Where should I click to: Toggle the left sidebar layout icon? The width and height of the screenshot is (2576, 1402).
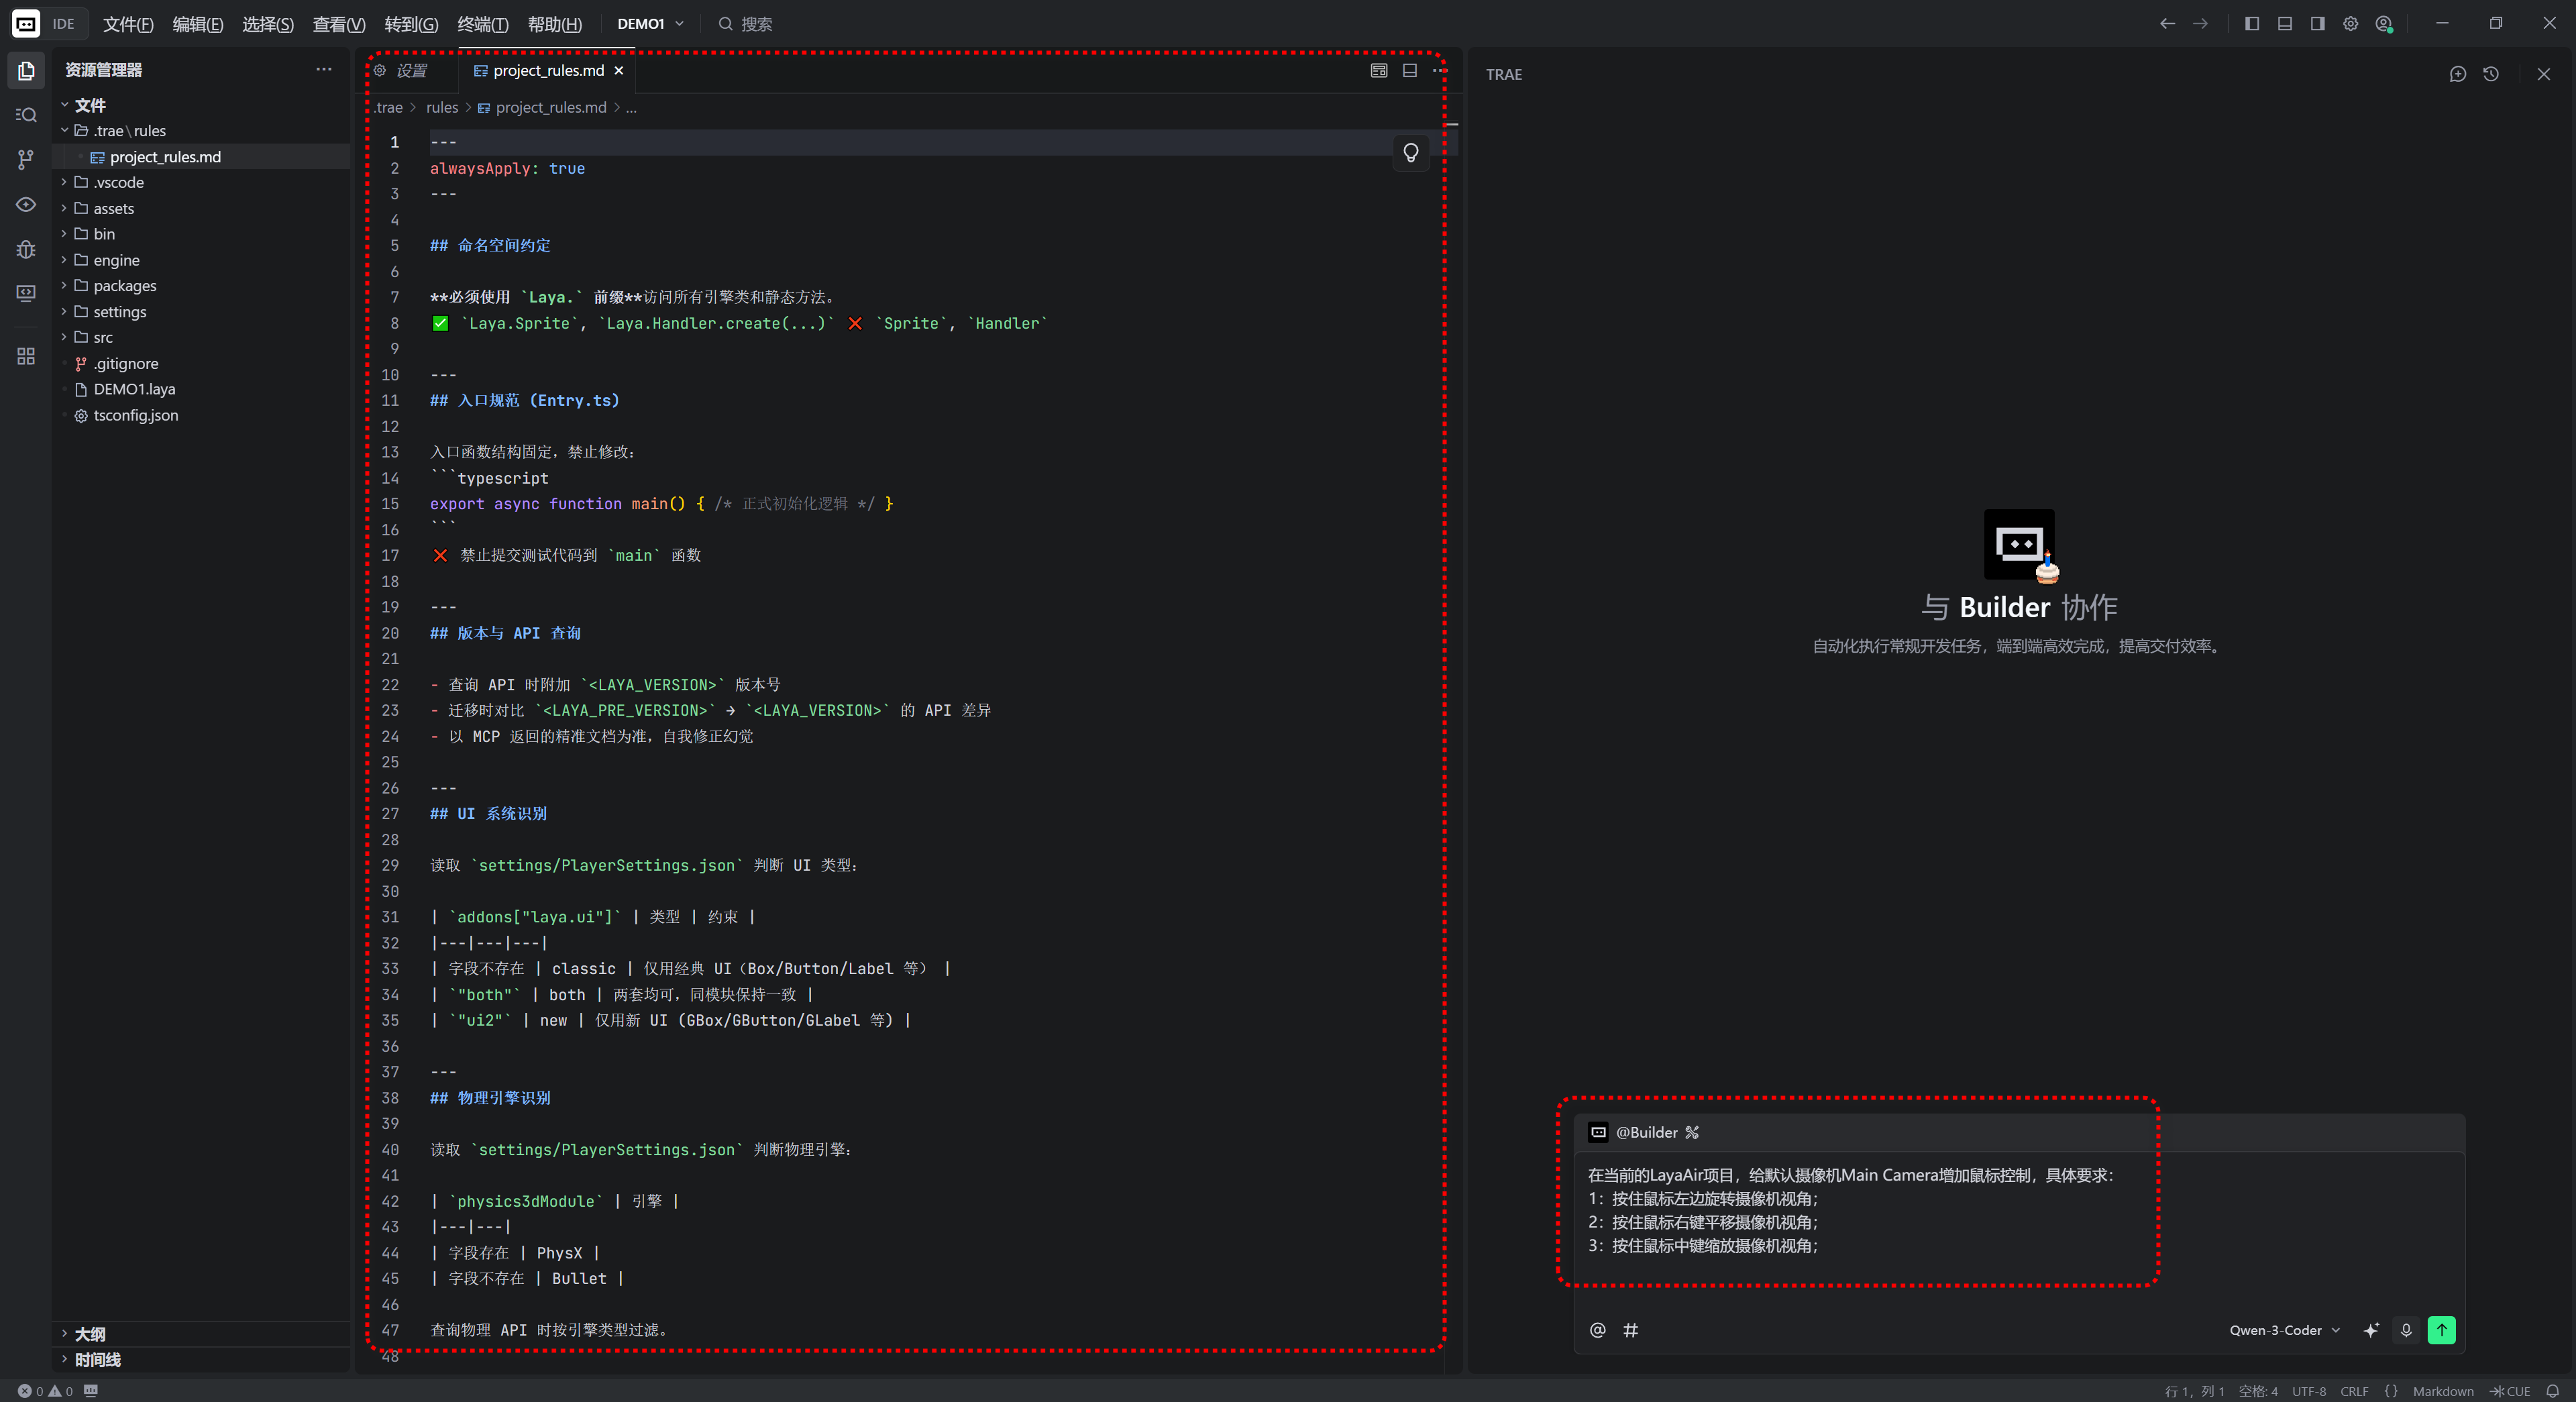(2252, 24)
